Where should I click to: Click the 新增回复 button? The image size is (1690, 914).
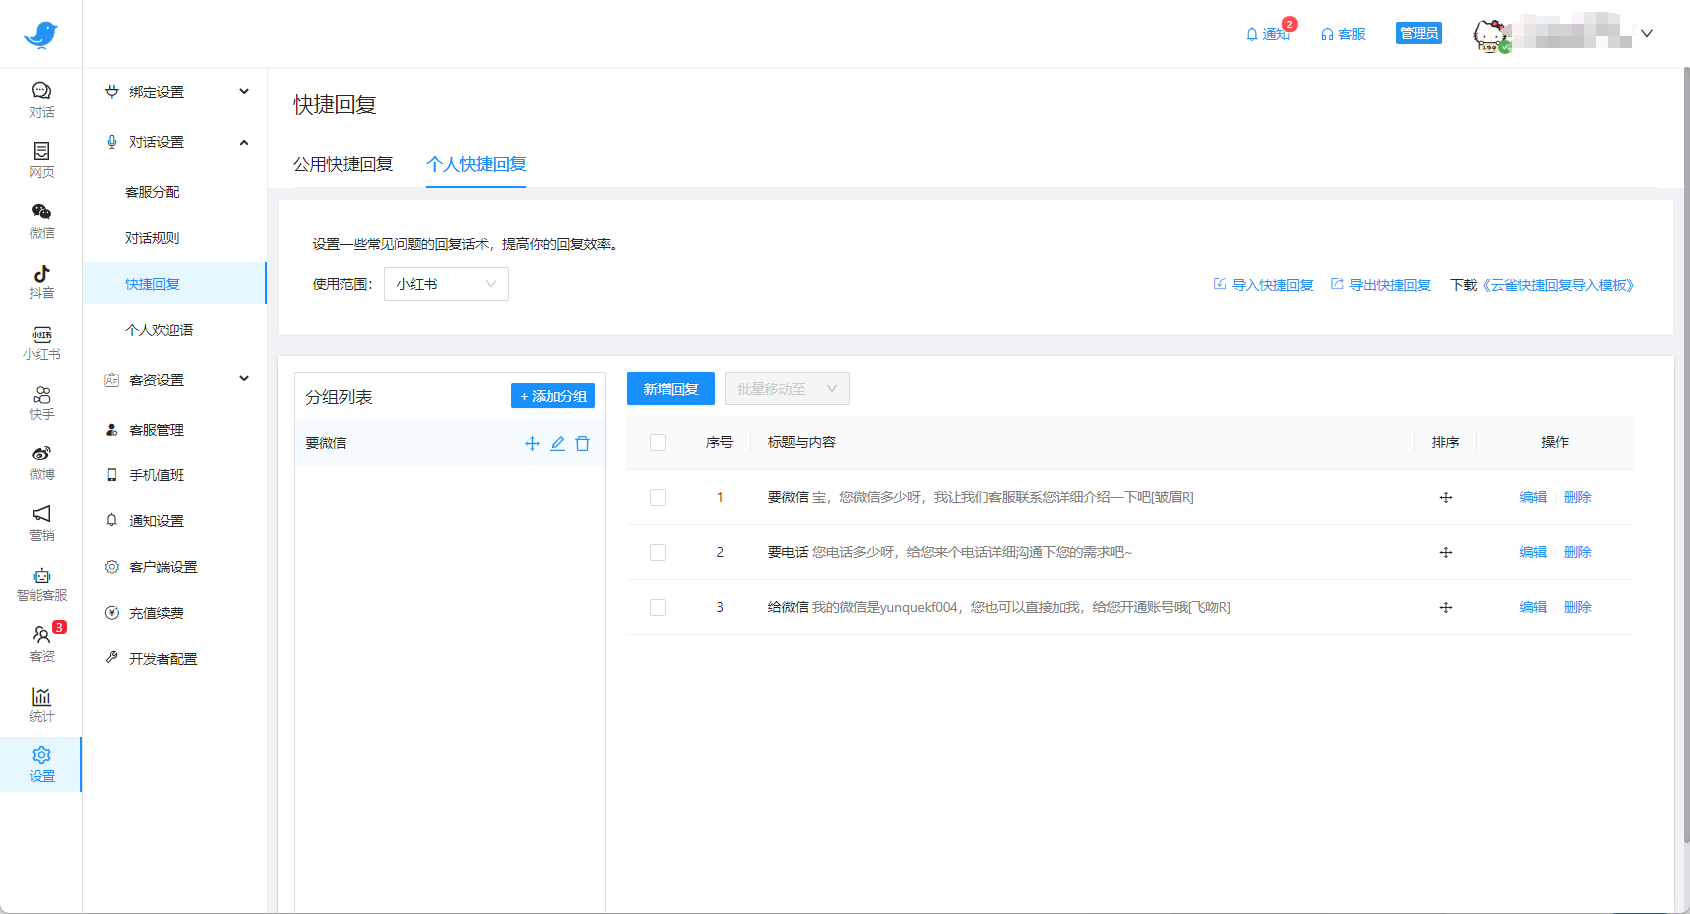tap(670, 389)
